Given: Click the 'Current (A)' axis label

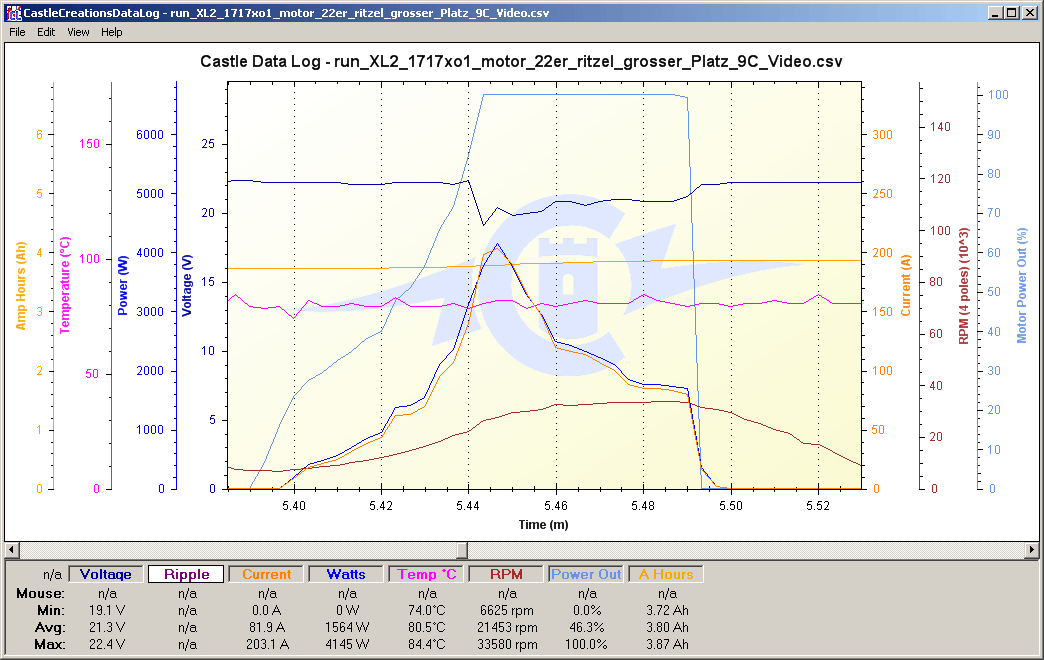Looking at the screenshot, I should pyautogui.click(x=906, y=285).
